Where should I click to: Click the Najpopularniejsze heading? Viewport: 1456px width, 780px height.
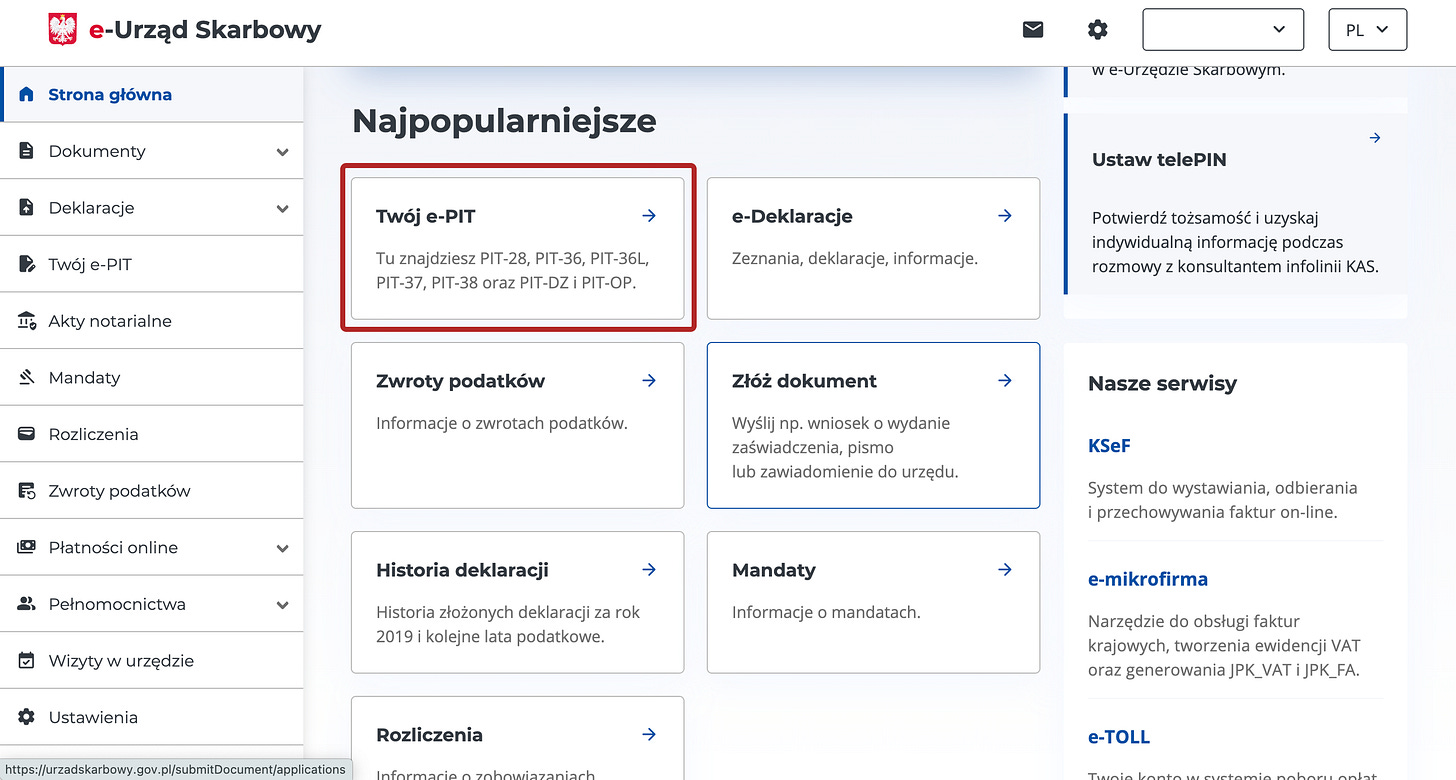pyautogui.click(x=504, y=121)
